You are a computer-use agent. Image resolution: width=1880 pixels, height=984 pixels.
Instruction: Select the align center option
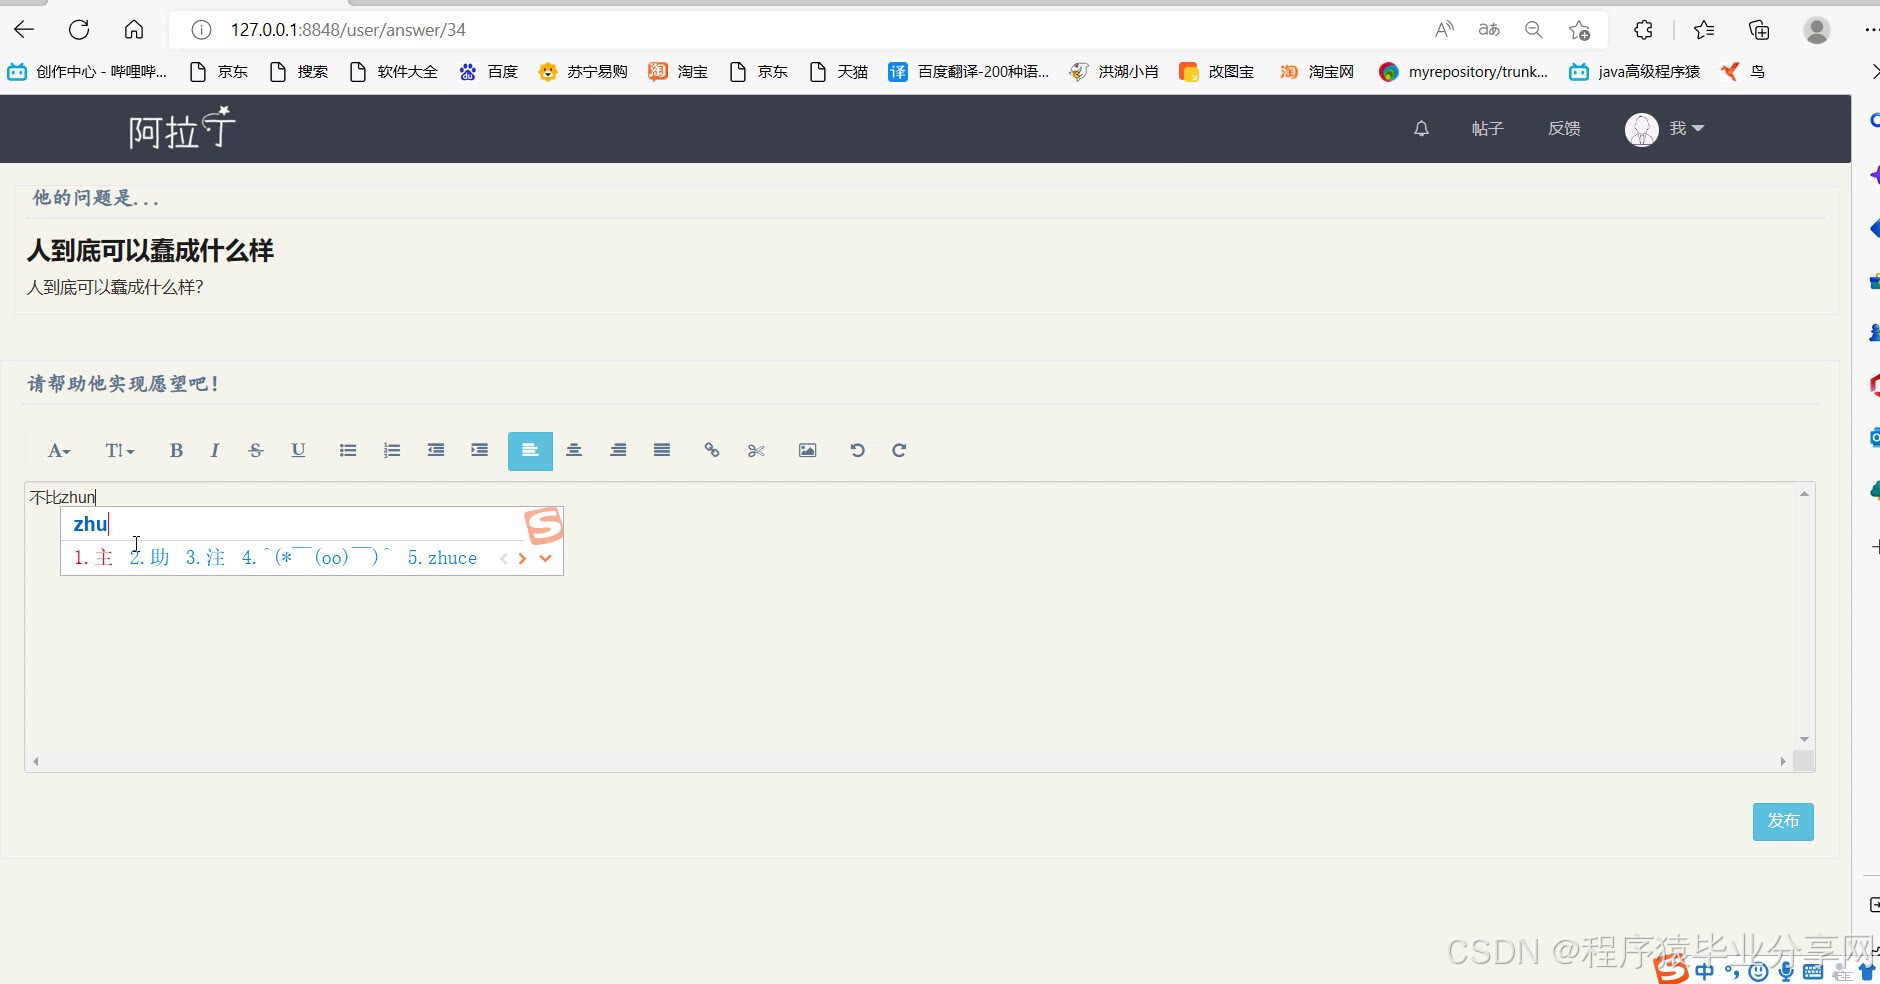574,451
